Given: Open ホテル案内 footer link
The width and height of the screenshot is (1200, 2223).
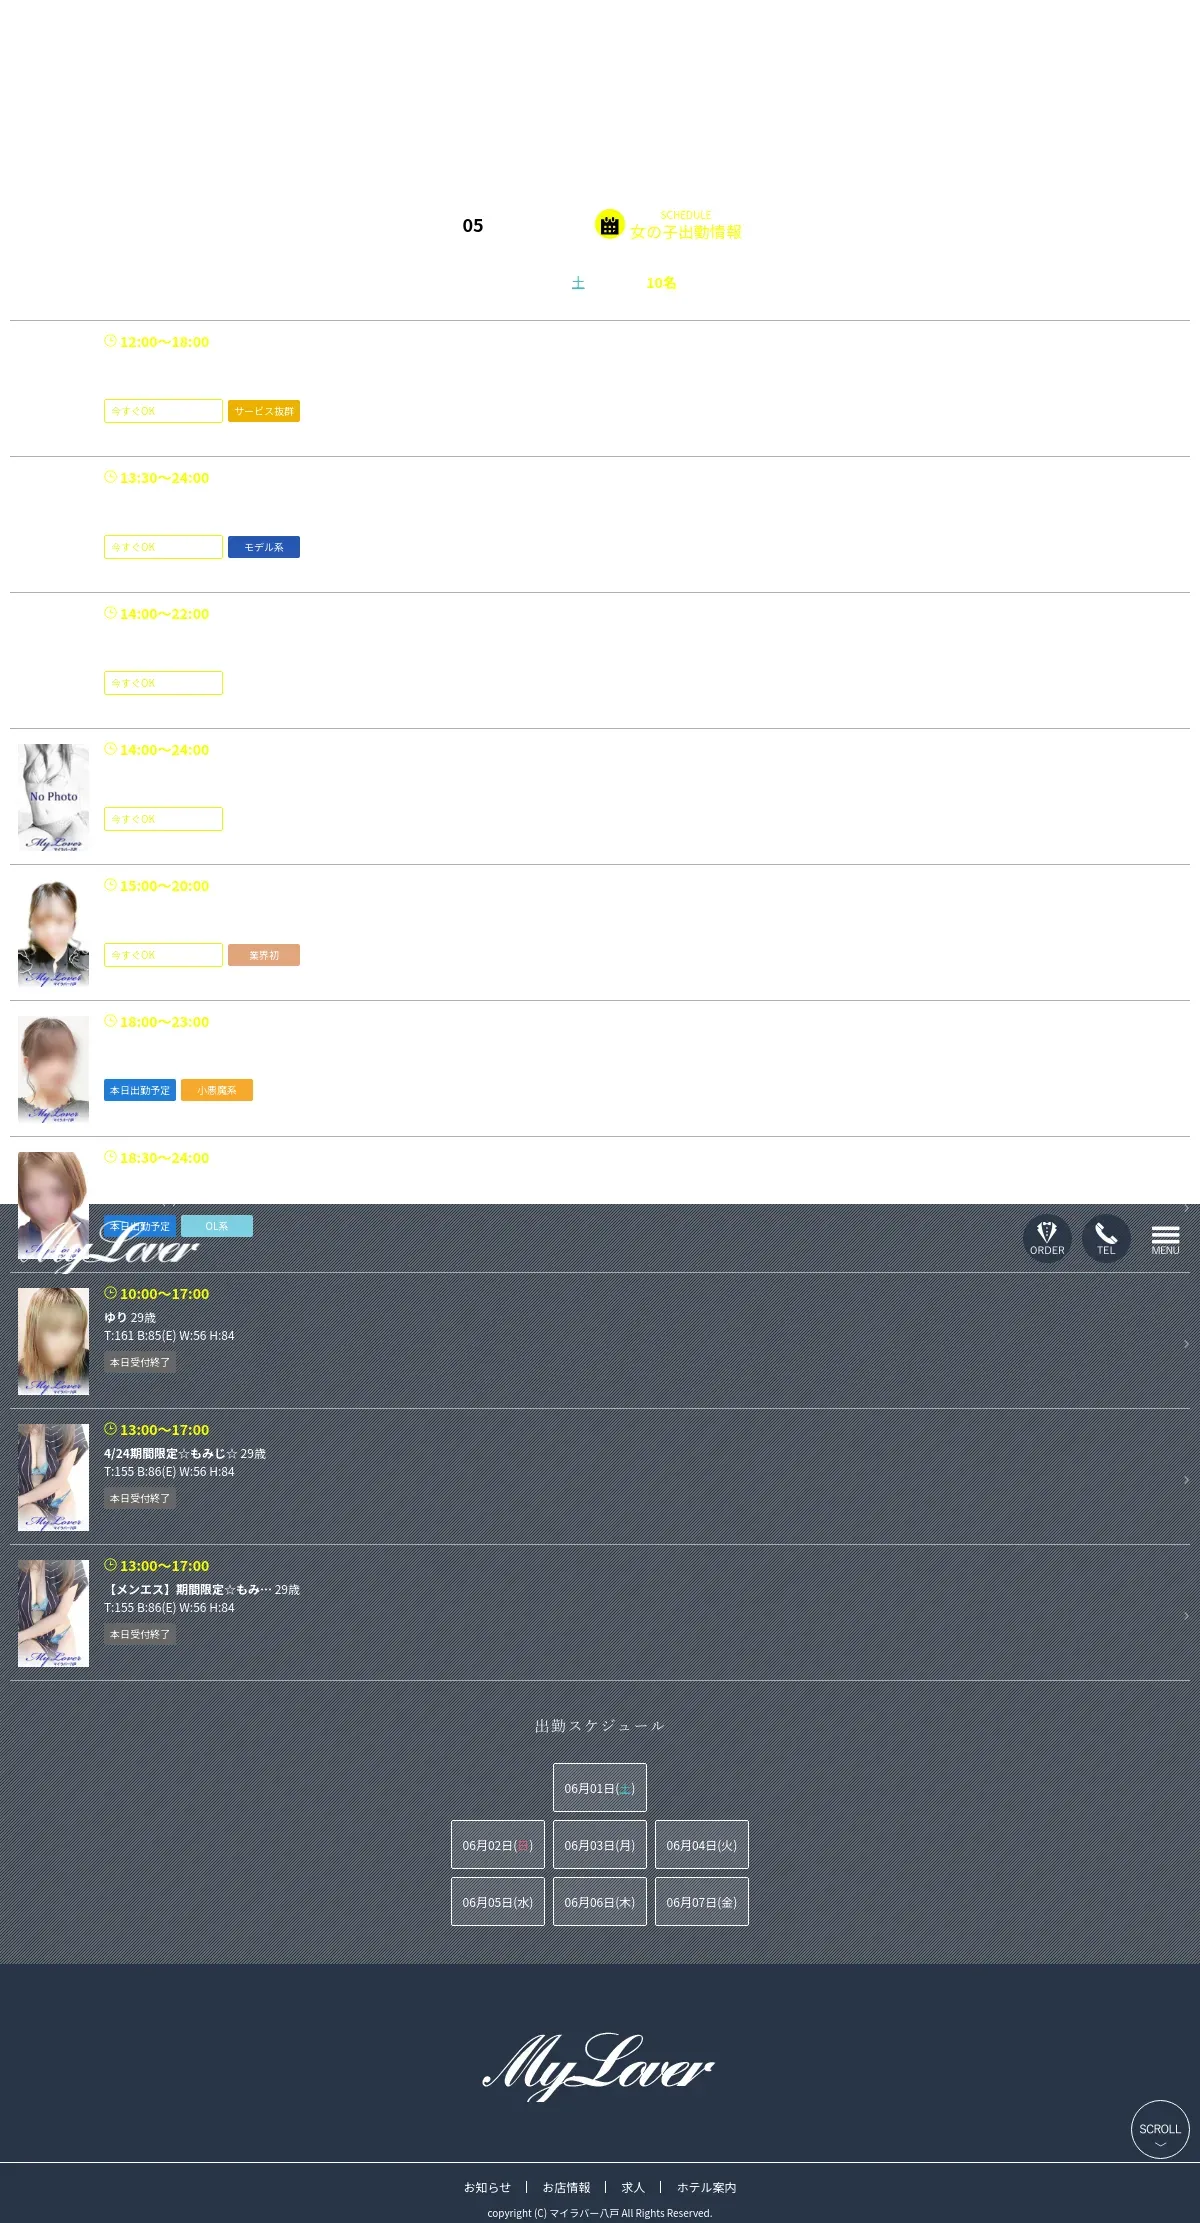Looking at the screenshot, I should point(707,2187).
